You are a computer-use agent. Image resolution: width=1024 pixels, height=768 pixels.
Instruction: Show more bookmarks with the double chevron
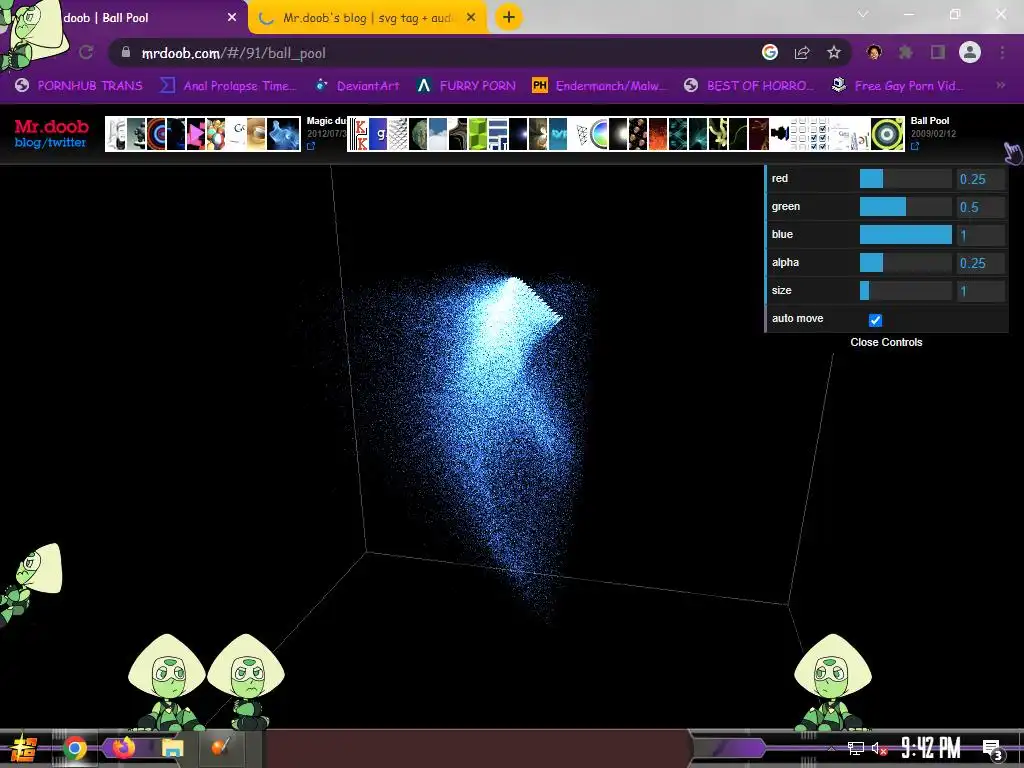click(1000, 85)
